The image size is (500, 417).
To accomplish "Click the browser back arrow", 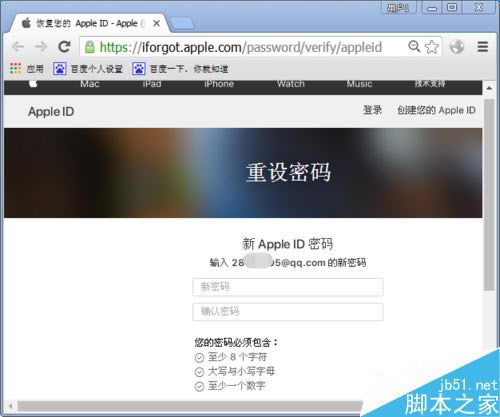I will (18, 47).
